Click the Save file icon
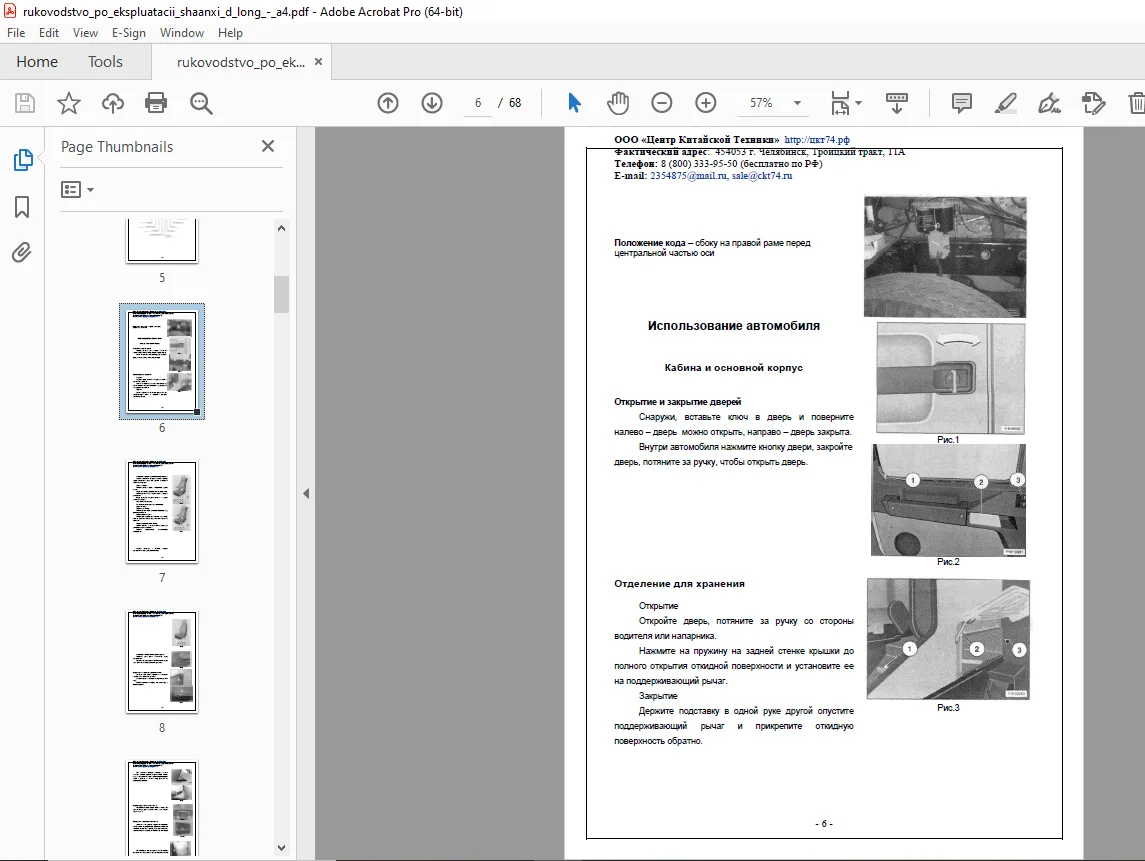Viewport: 1145px width, 861px height. pos(25,103)
